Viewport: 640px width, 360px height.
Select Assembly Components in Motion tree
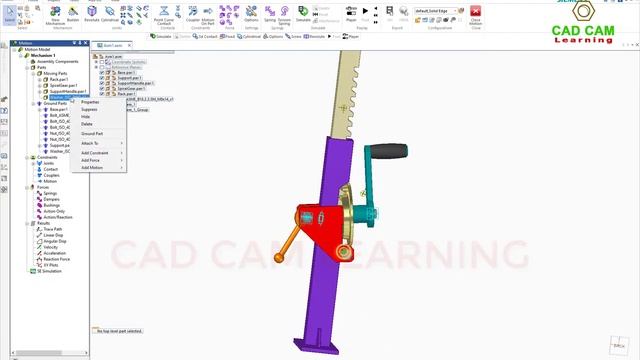(58, 61)
